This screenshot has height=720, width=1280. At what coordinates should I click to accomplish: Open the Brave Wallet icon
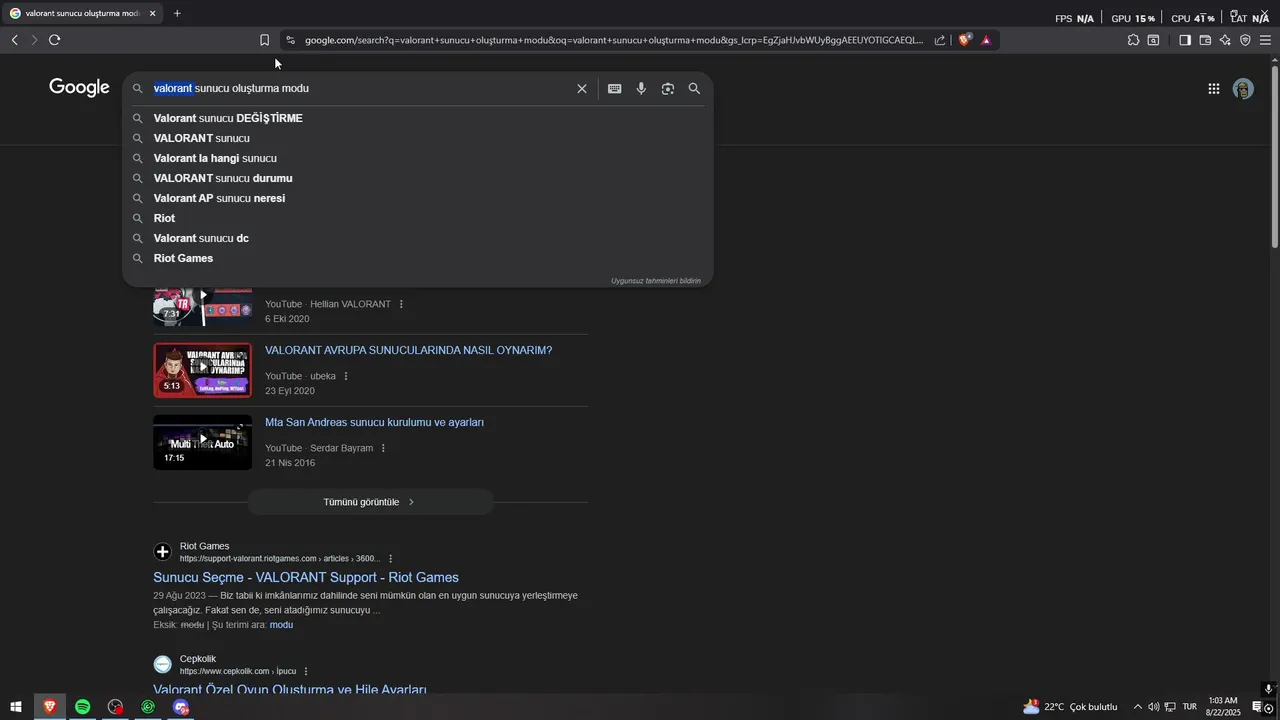click(1205, 40)
